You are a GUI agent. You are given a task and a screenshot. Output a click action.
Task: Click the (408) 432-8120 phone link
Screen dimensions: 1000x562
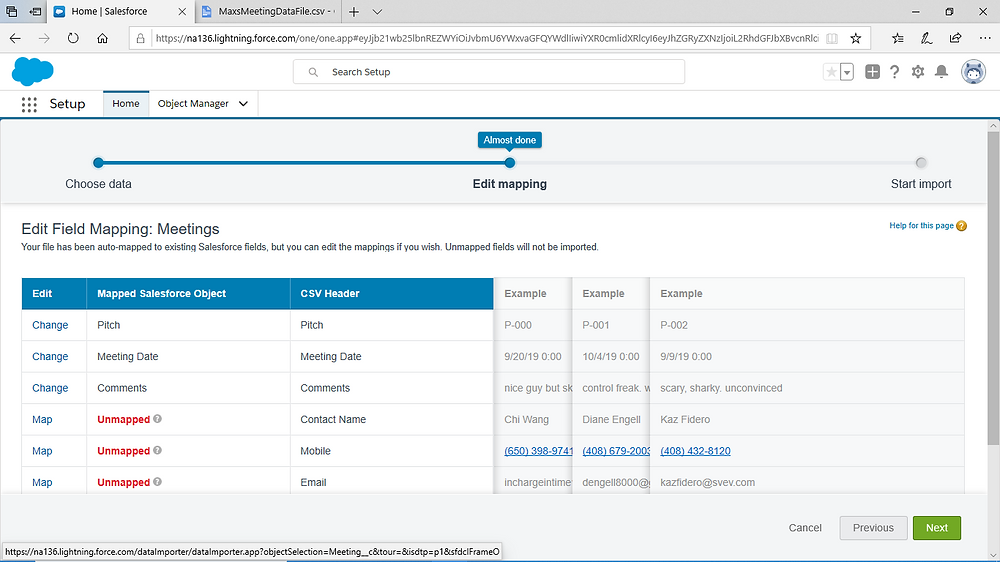(x=695, y=451)
